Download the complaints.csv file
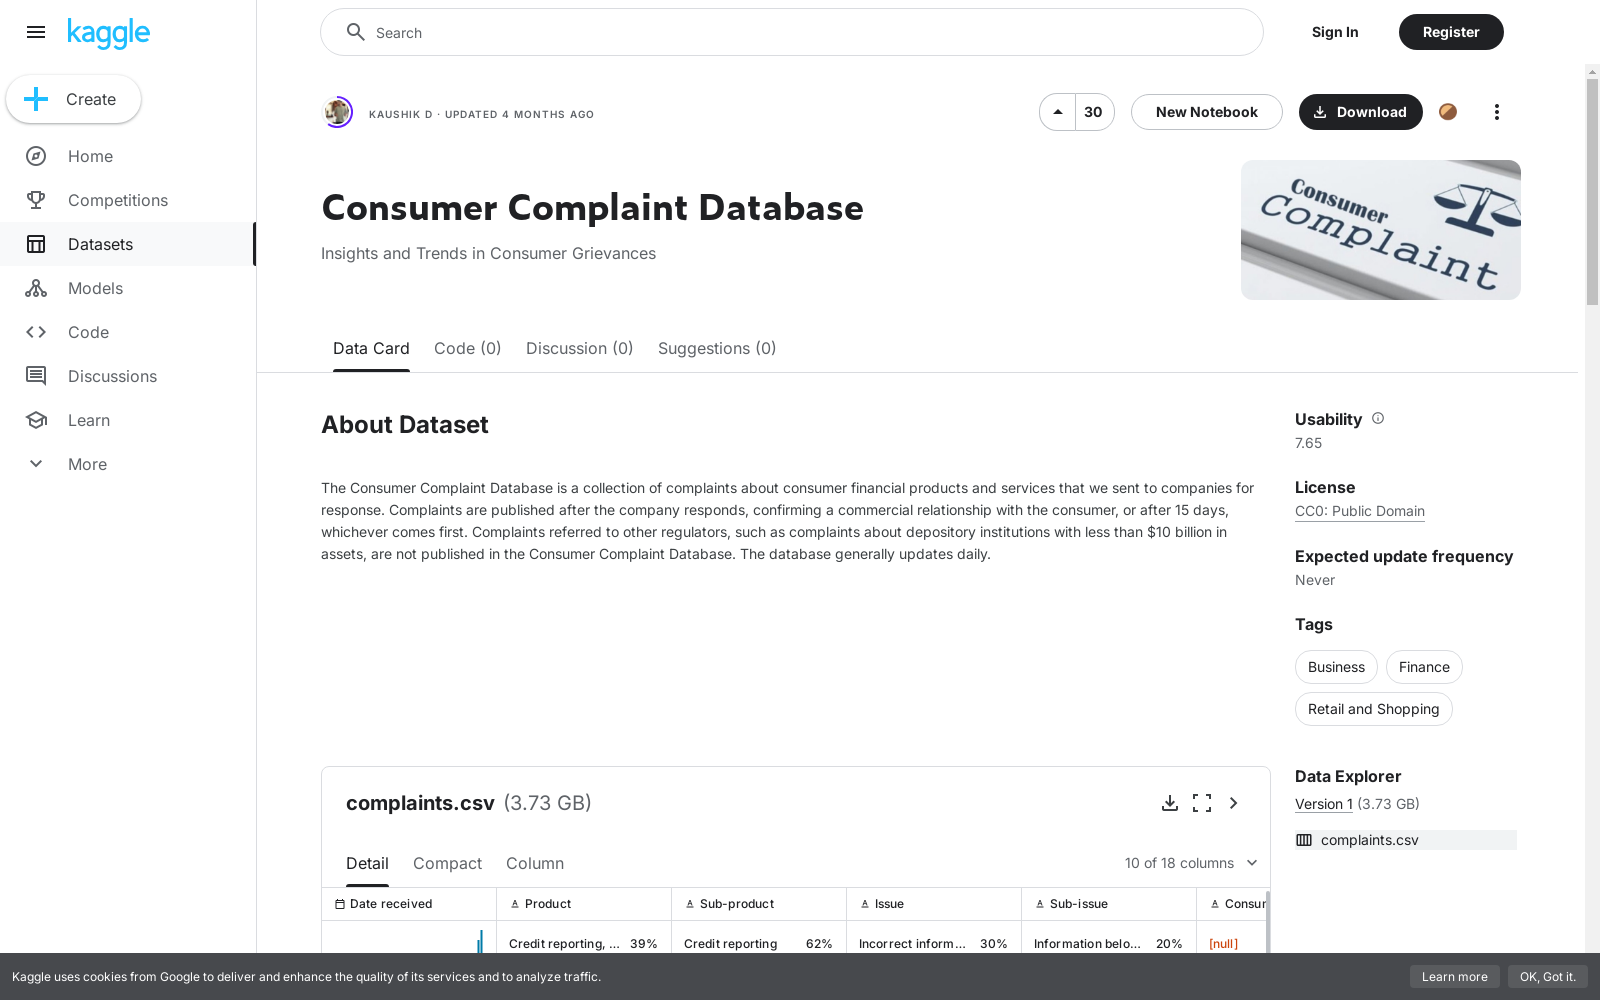 point(1170,803)
